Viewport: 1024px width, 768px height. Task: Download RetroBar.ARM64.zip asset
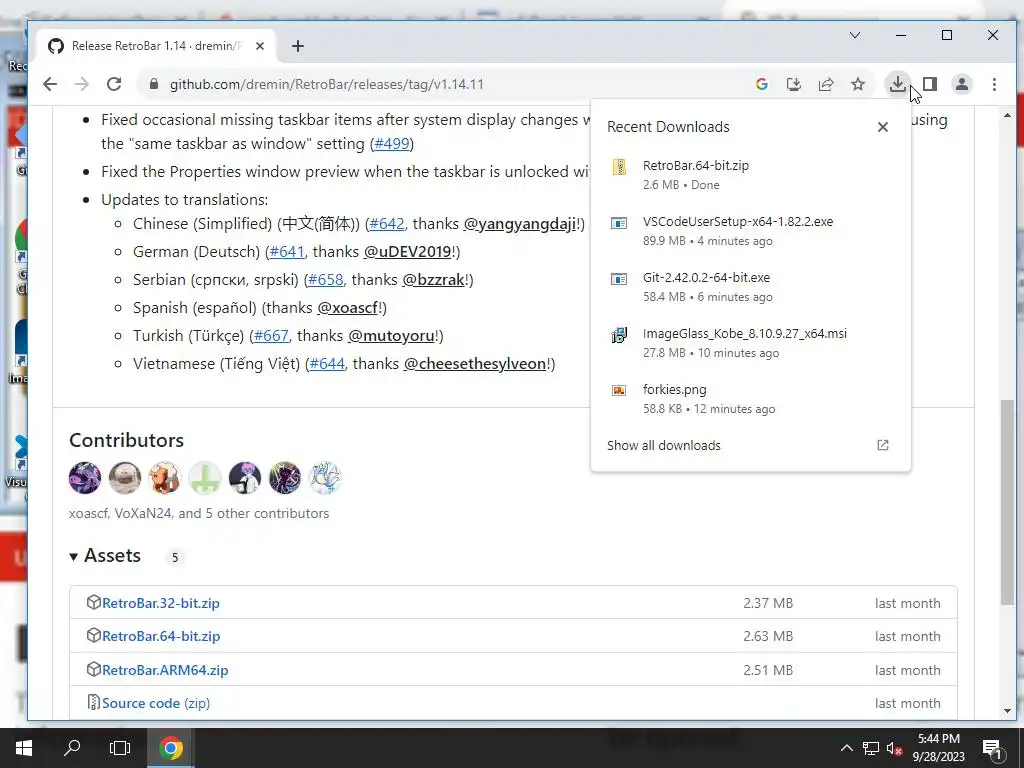(x=165, y=670)
